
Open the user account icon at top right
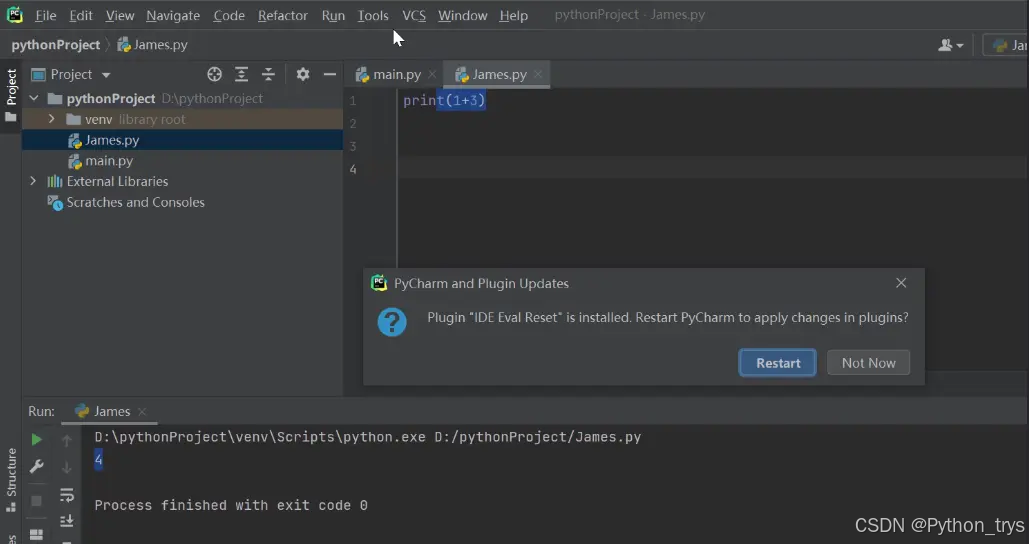coord(950,45)
